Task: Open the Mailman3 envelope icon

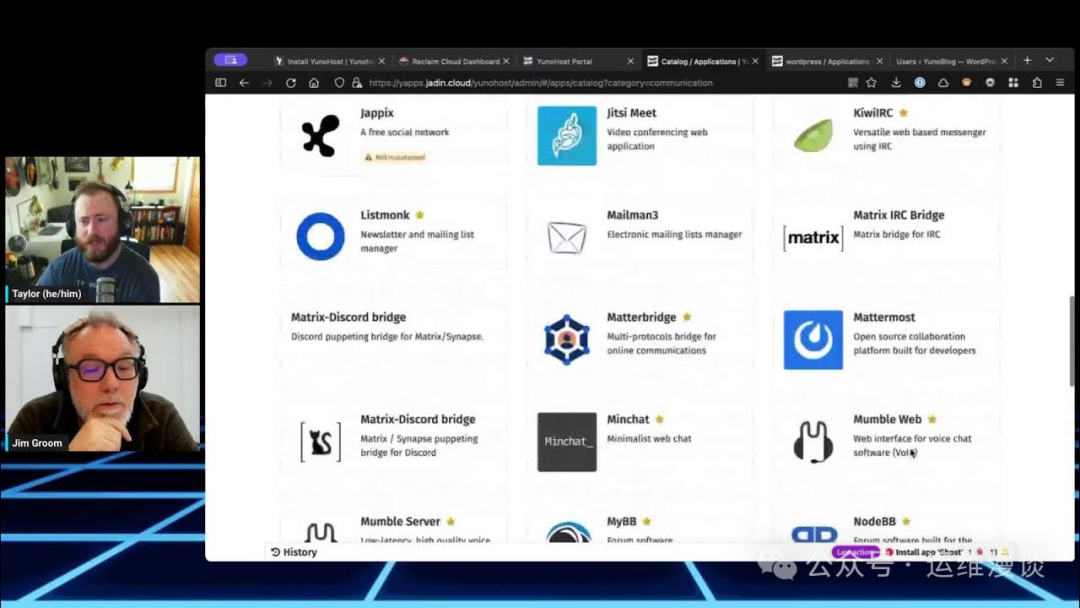Action: (567, 238)
